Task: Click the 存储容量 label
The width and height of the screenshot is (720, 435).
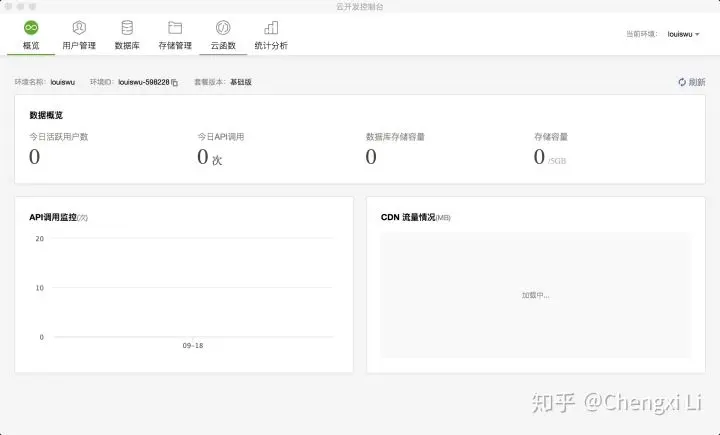Action: 551,137
